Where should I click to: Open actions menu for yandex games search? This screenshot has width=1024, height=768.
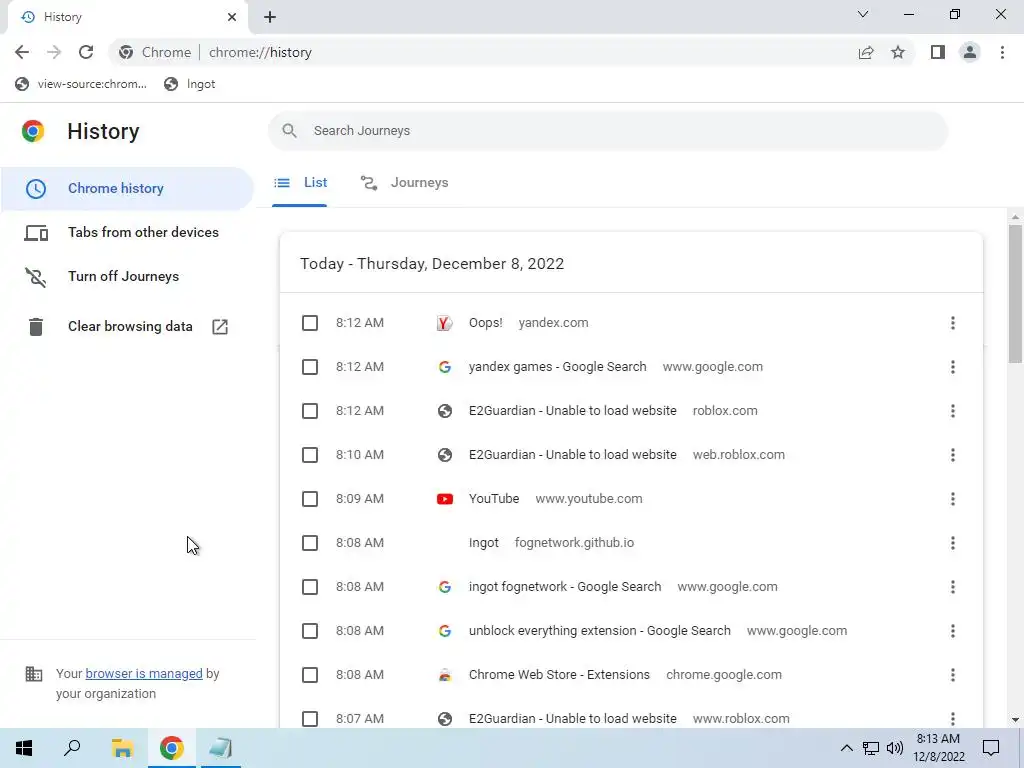[x=952, y=367]
